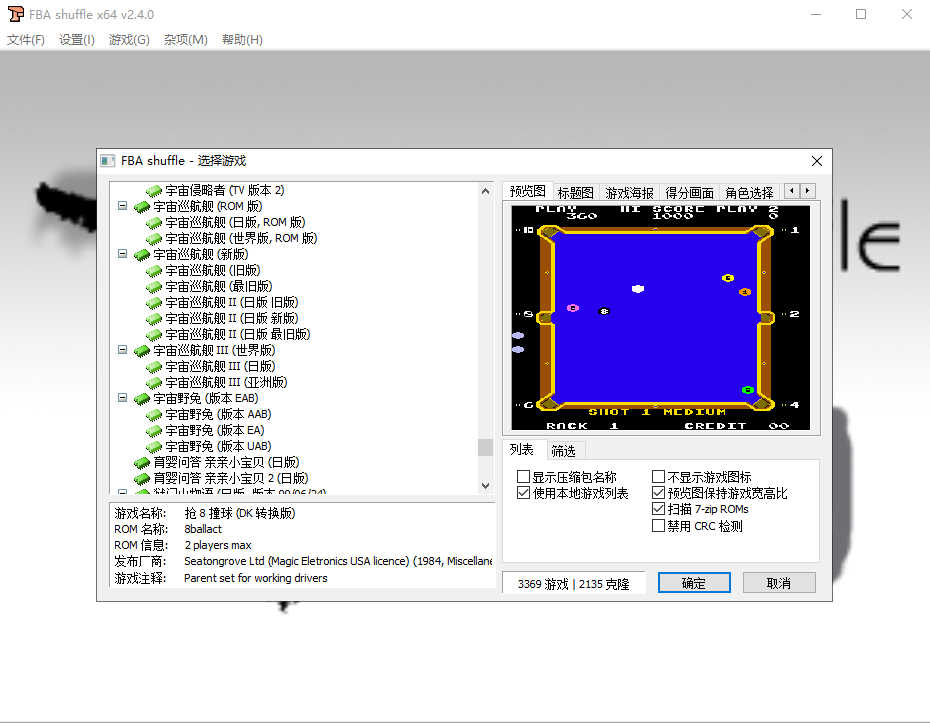Click the ROM icon beside 宇宙巡航舰 III (亚洲版)

tap(153, 382)
